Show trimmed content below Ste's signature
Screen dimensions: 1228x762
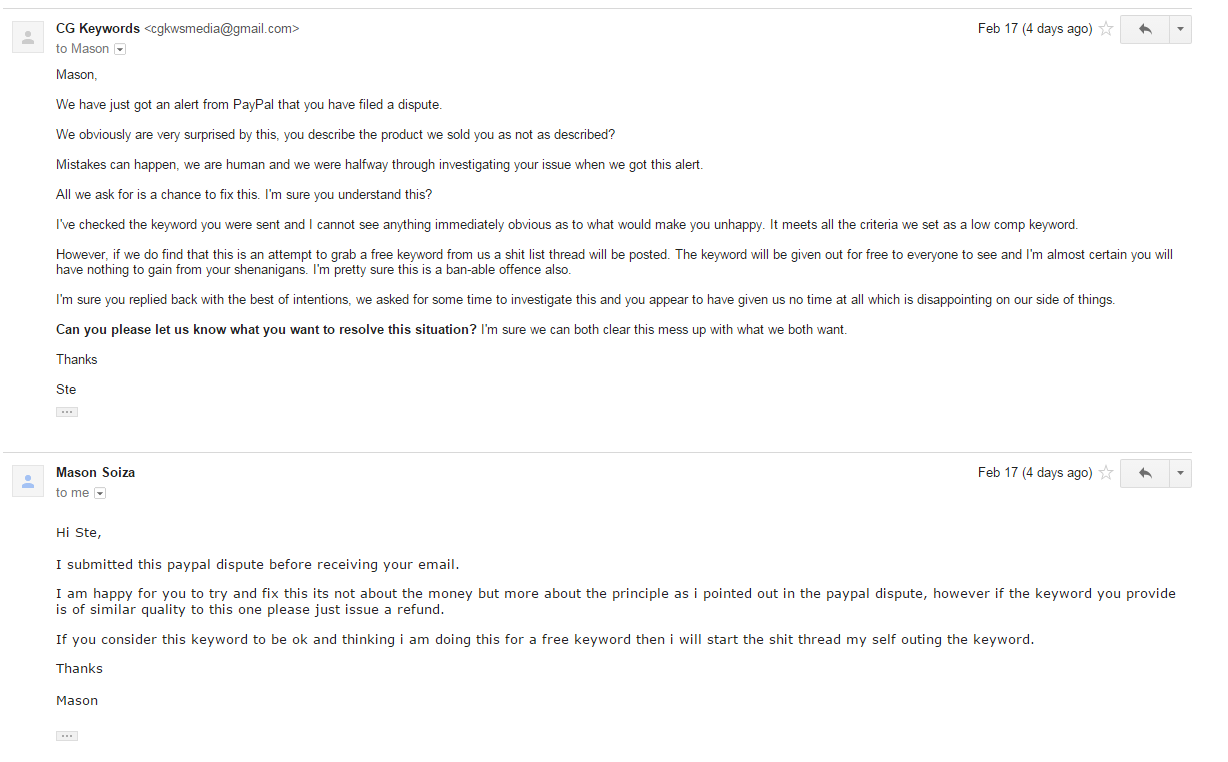point(67,412)
